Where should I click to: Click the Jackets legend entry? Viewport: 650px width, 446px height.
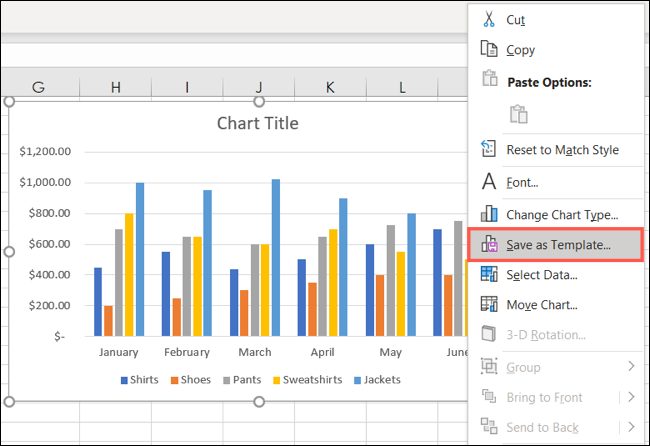378,380
